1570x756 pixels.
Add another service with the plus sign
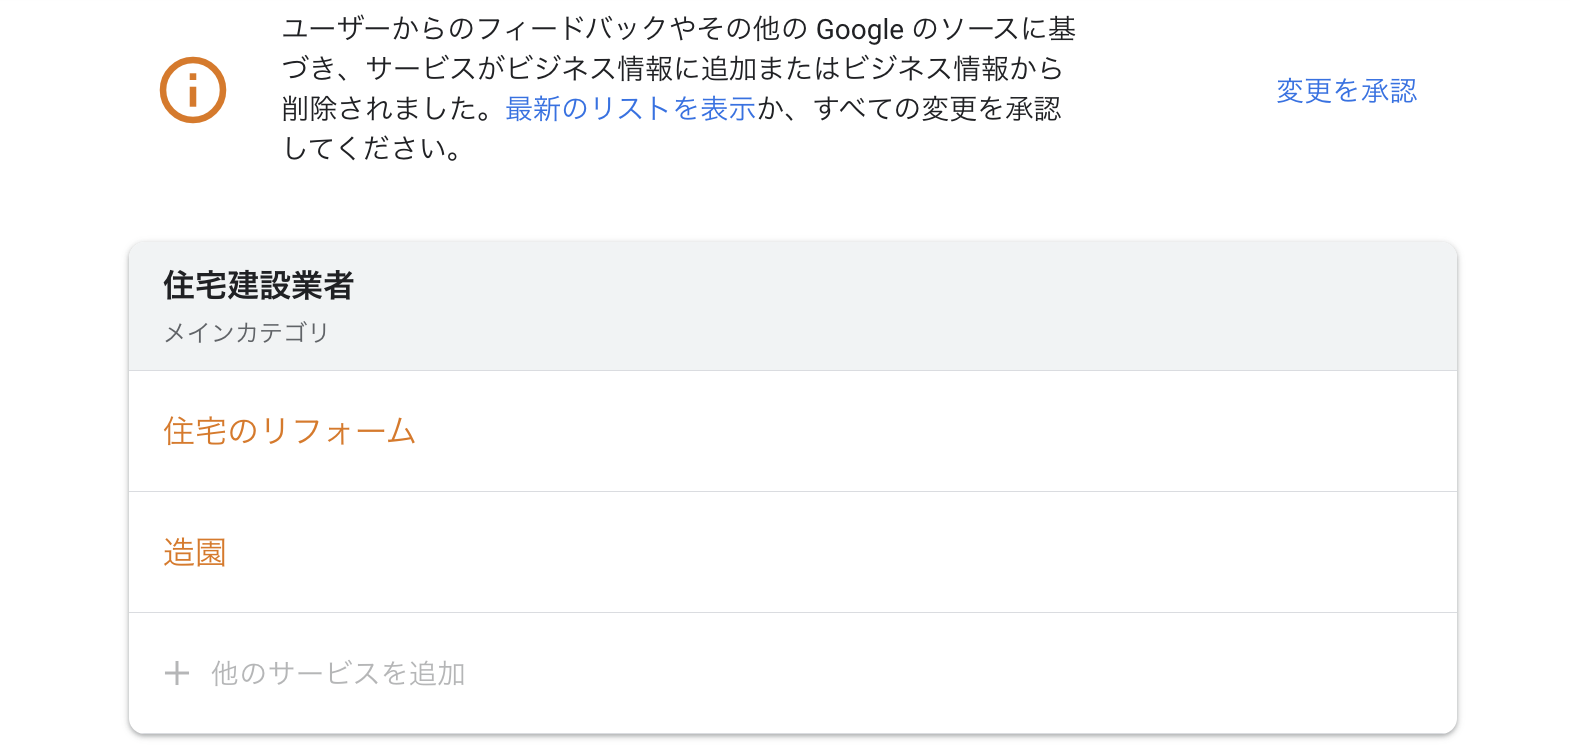(177, 673)
